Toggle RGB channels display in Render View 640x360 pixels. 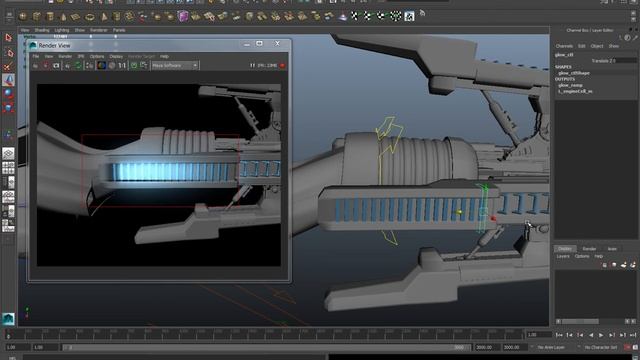pyautogui.click(x=101, y=65)
